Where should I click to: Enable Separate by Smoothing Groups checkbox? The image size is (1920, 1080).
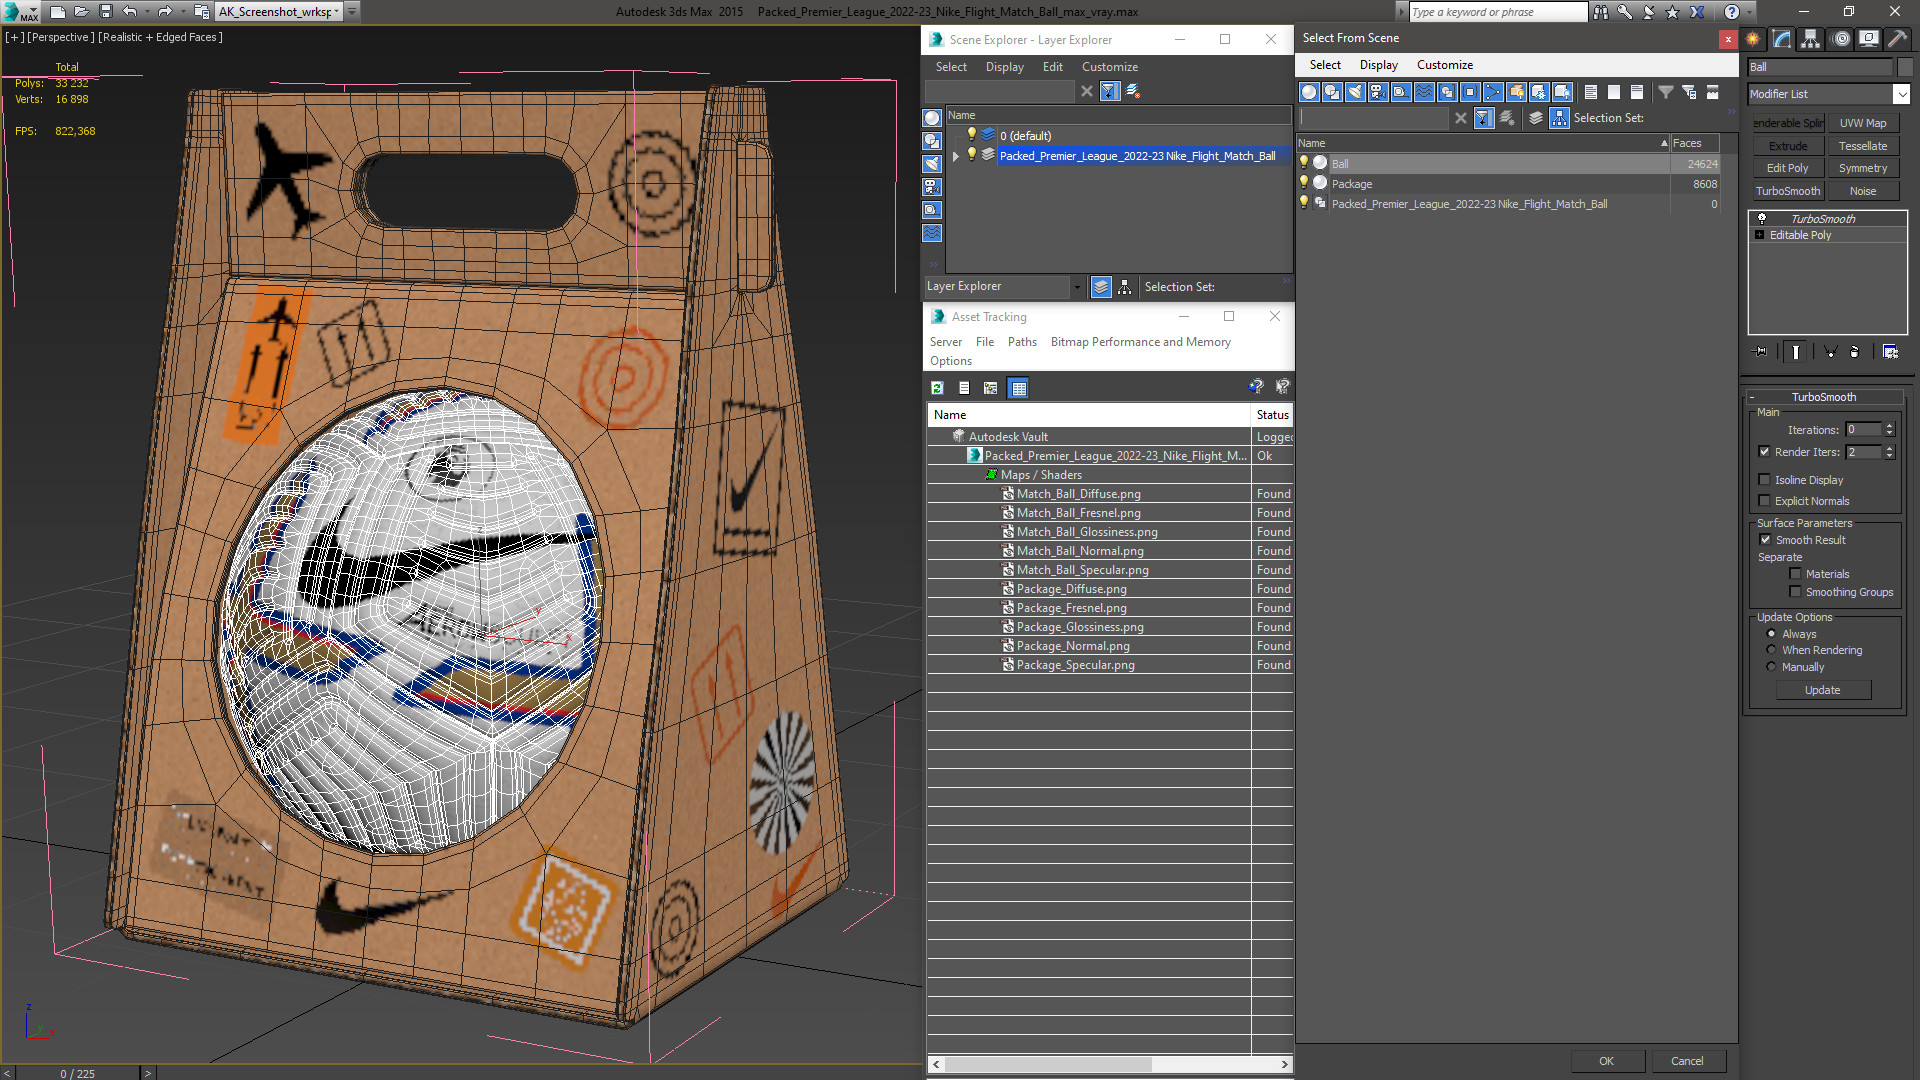pyautogui.click(x=1796, y=592)
